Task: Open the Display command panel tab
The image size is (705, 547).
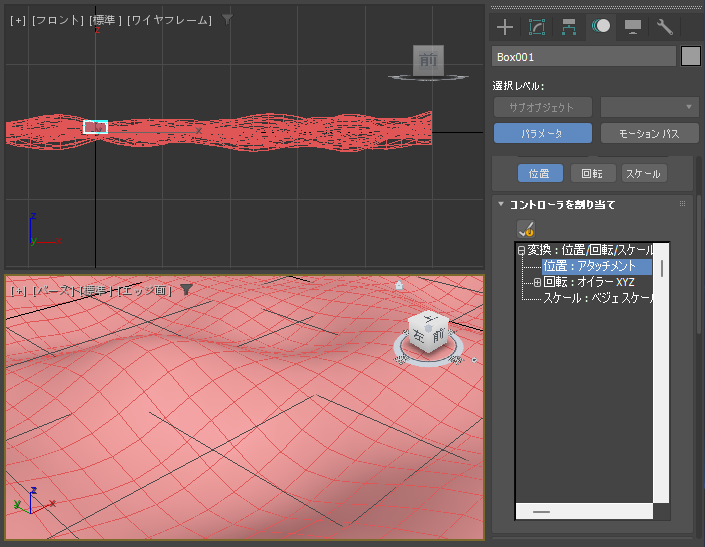Action: (x=633, y=27)
